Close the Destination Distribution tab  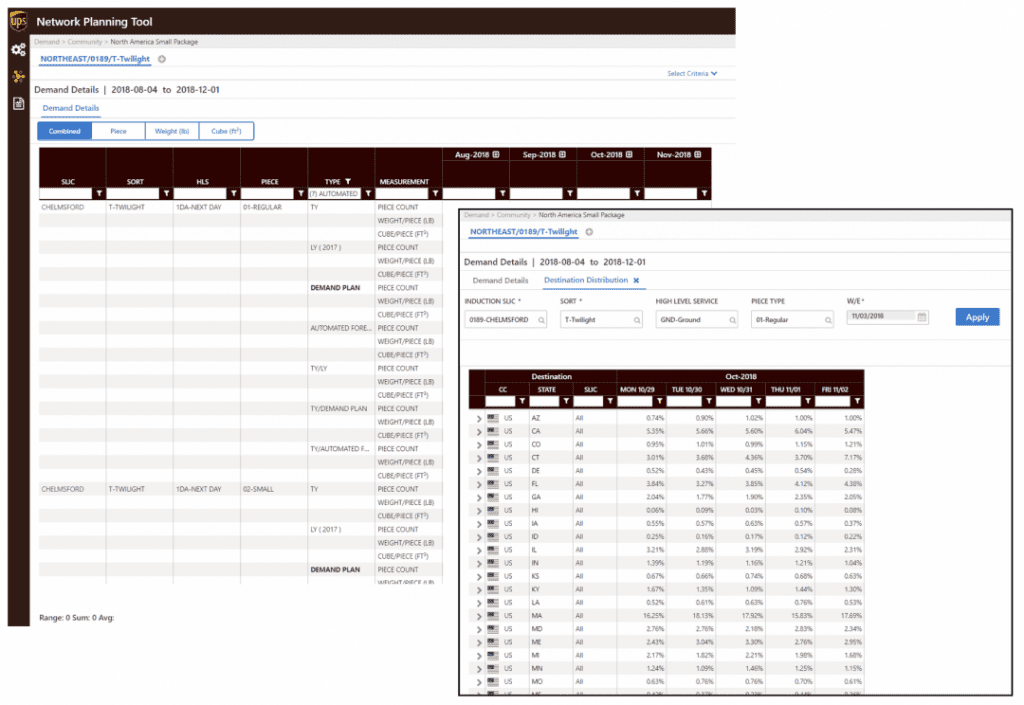(636, 281)
